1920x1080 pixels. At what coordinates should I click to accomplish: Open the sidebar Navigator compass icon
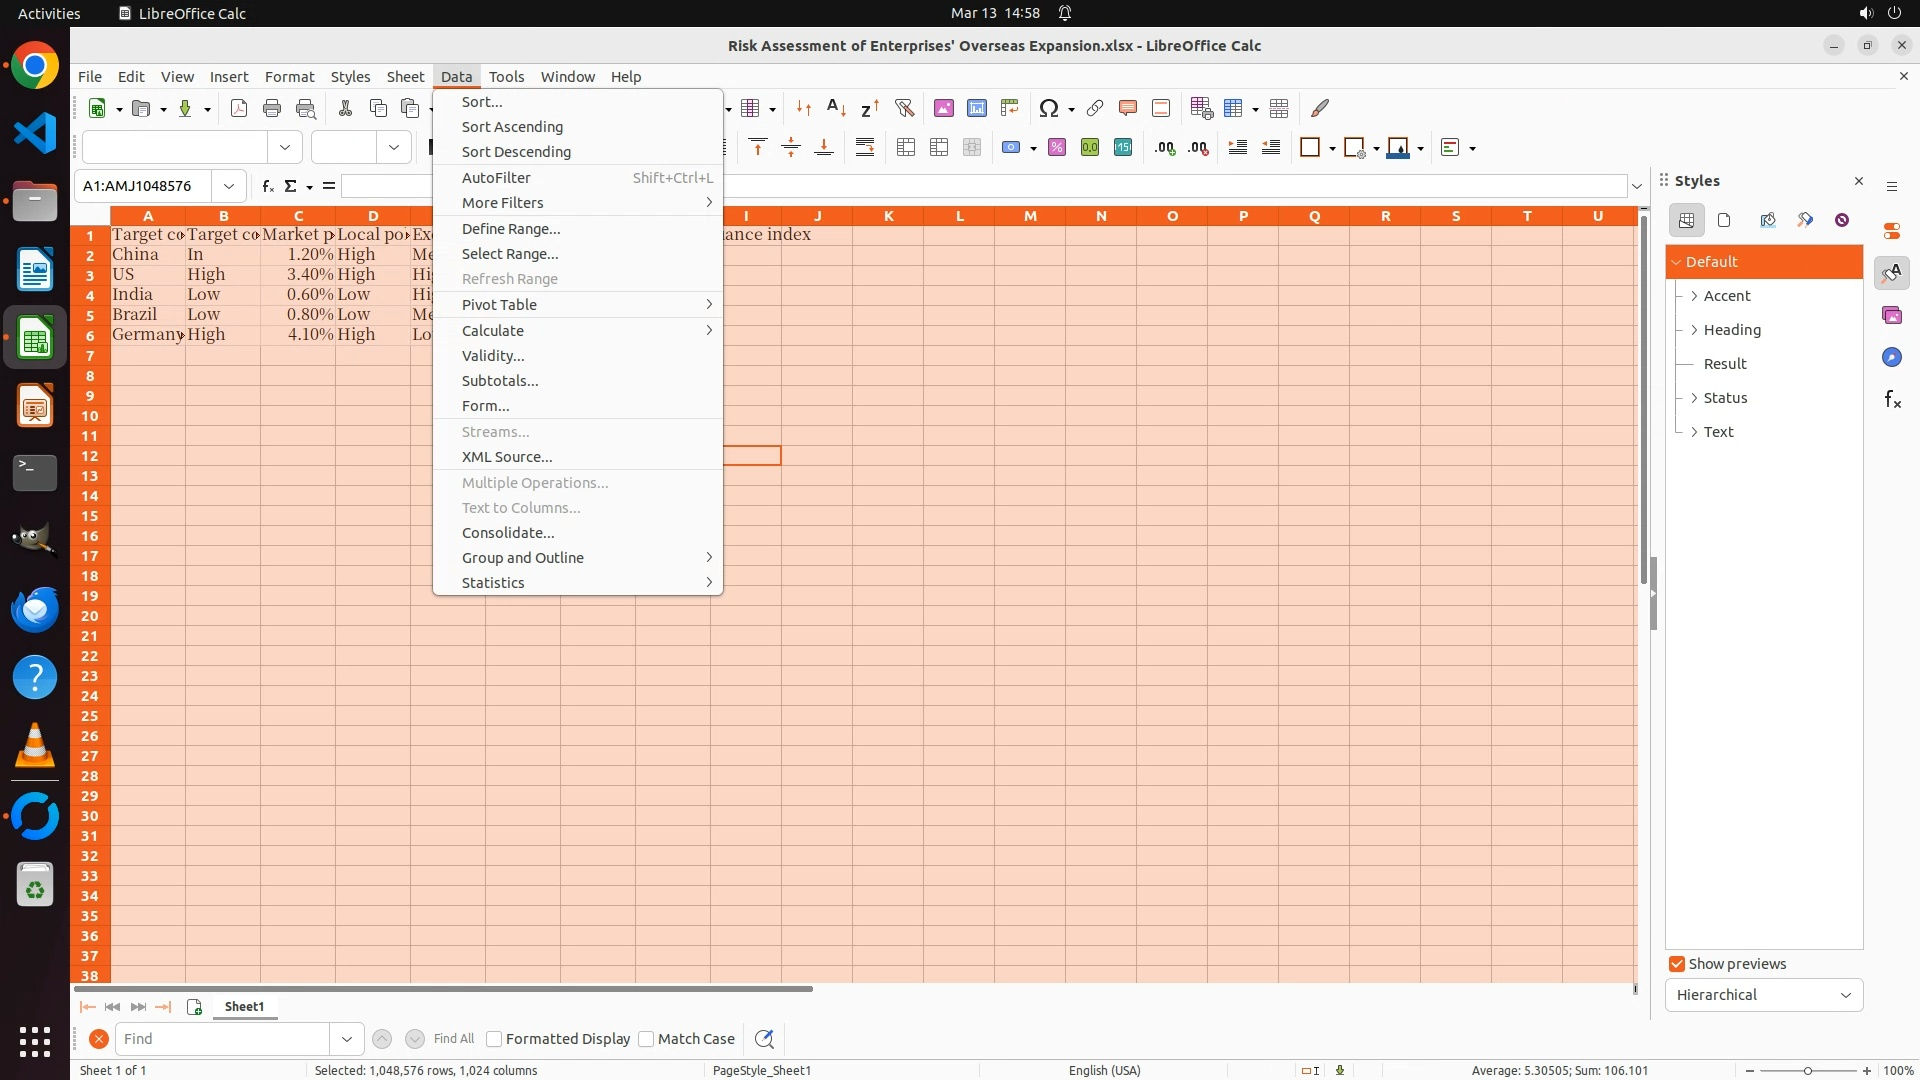tap(1891, 358)
